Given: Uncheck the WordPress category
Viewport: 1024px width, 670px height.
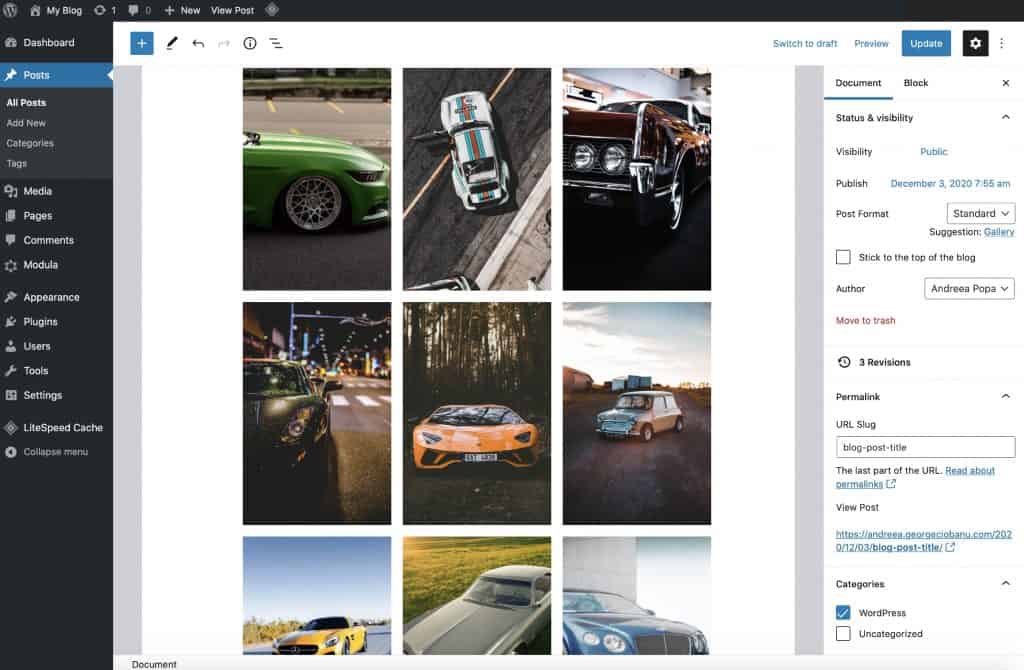Looking at the screenshot, I should tap(843, 613).
